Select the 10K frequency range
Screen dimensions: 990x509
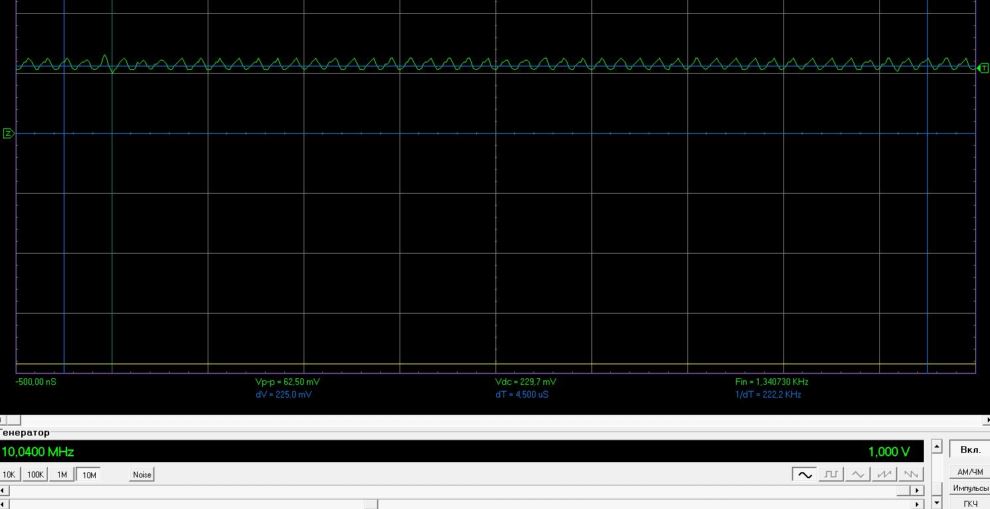[x=10, y=474]
